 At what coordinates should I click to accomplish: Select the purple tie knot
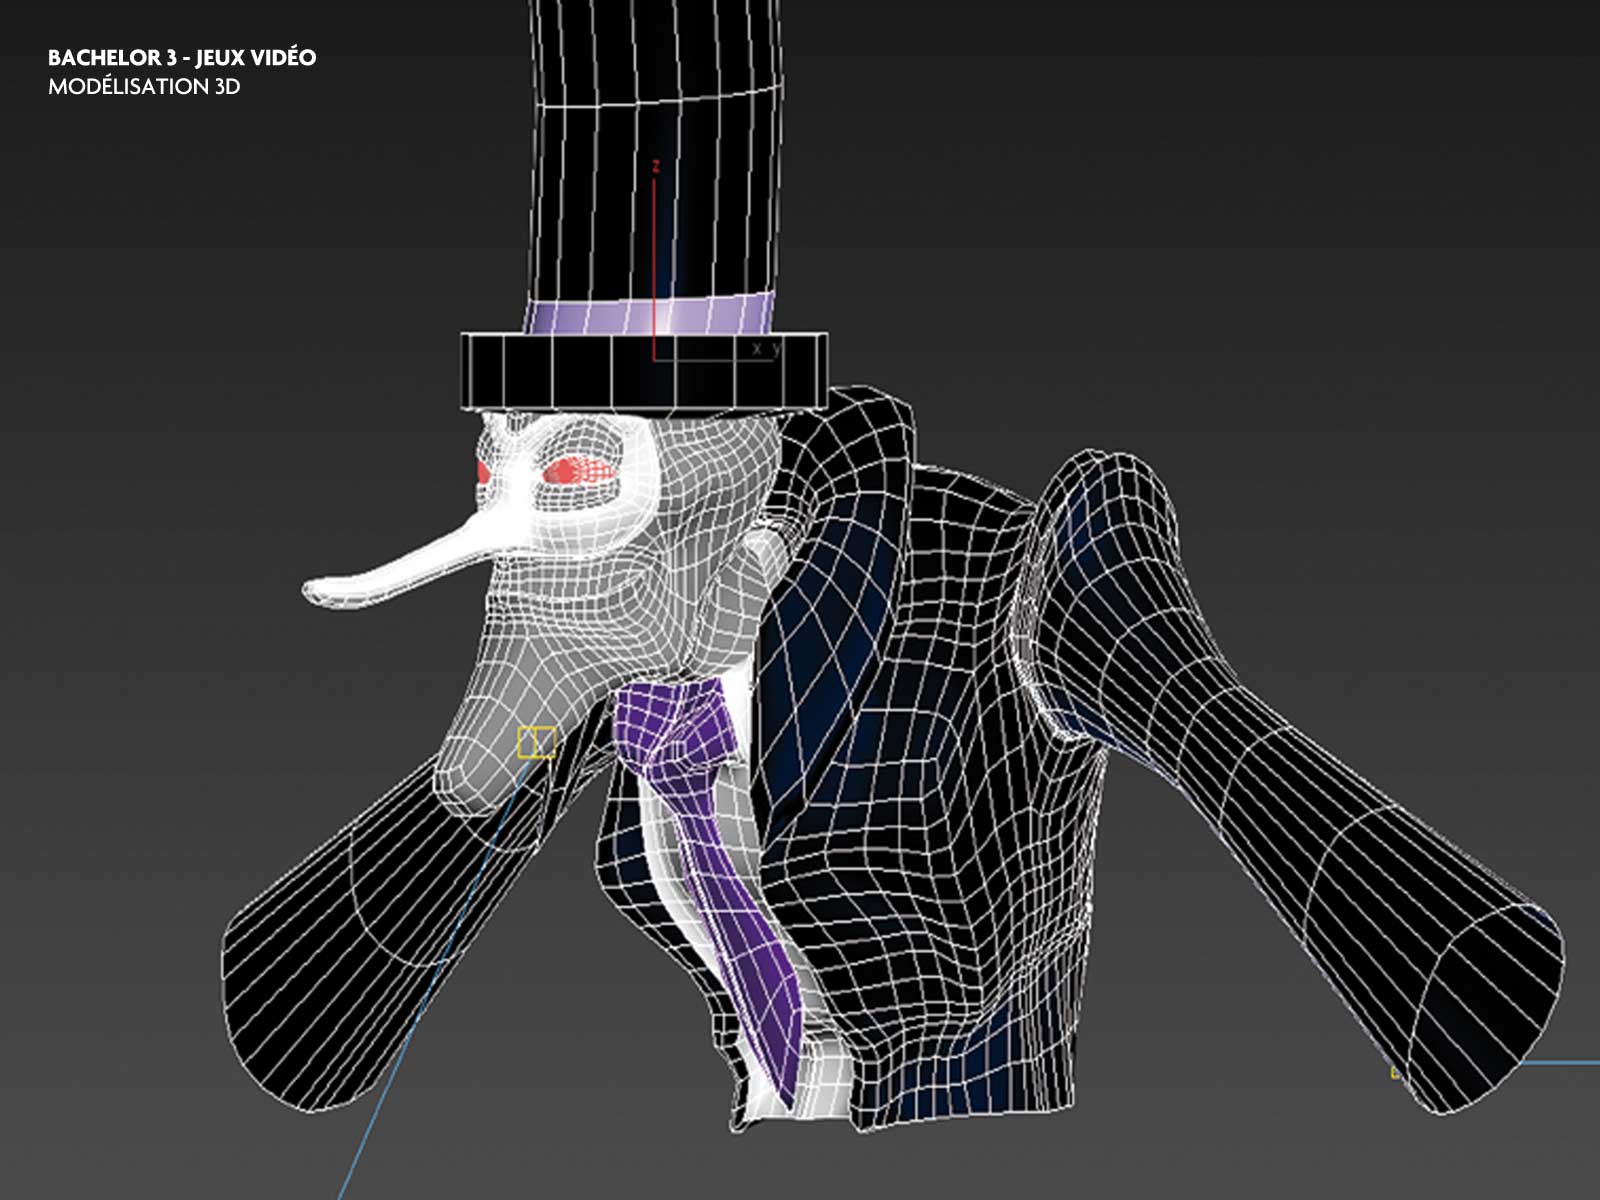(x=666, y=715)
